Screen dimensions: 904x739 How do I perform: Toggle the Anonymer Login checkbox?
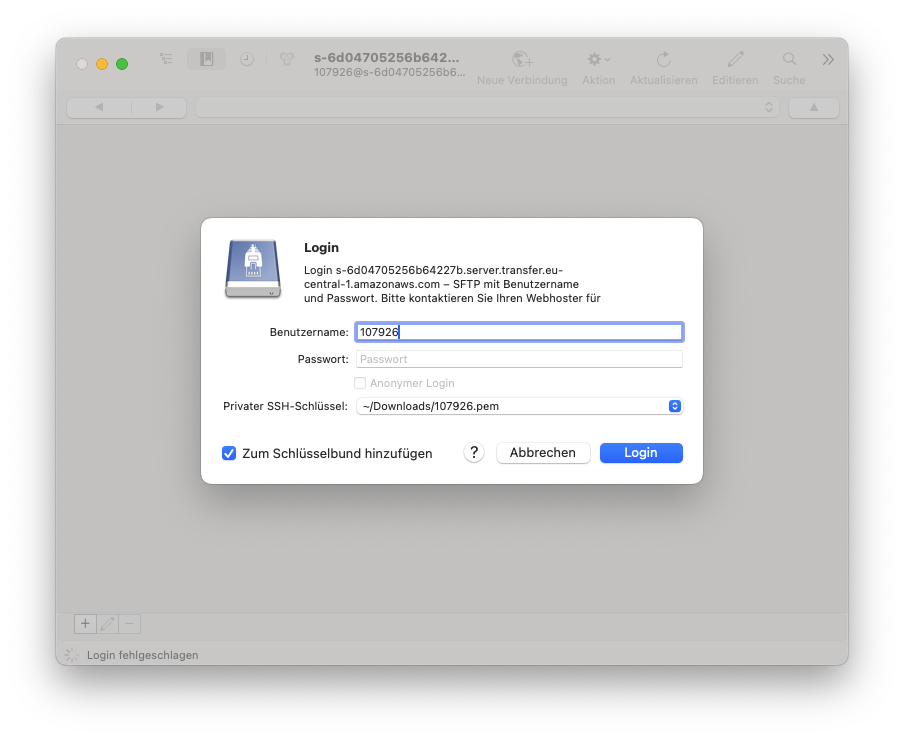[360, 383]
